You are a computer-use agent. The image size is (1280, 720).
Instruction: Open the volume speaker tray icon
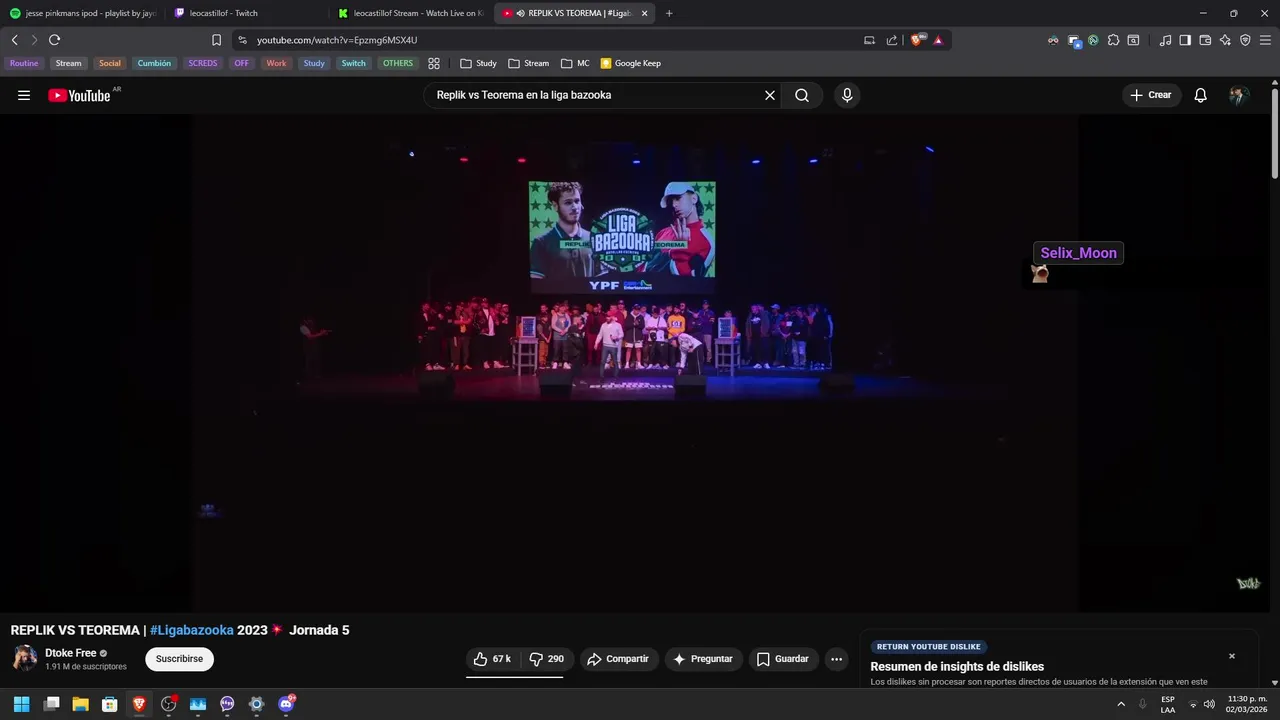[x=1209, y=704]
